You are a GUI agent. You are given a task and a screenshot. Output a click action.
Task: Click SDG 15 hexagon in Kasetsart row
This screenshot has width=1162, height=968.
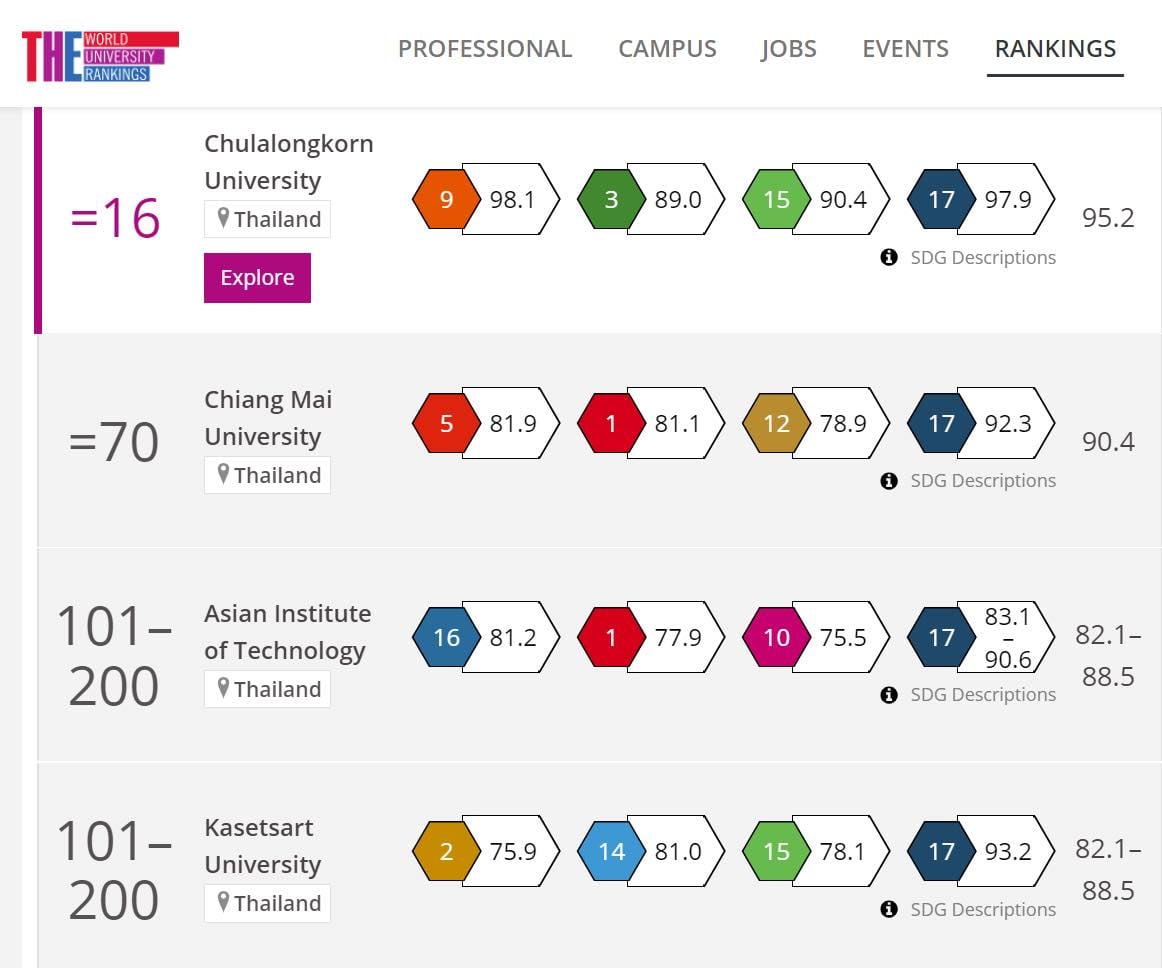click(x=776, y=852)
